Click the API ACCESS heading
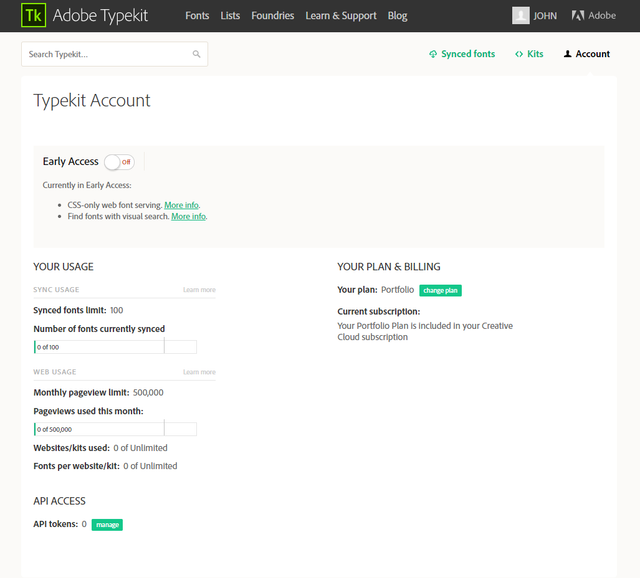The image size is (640, 578). tap(59, 501)
